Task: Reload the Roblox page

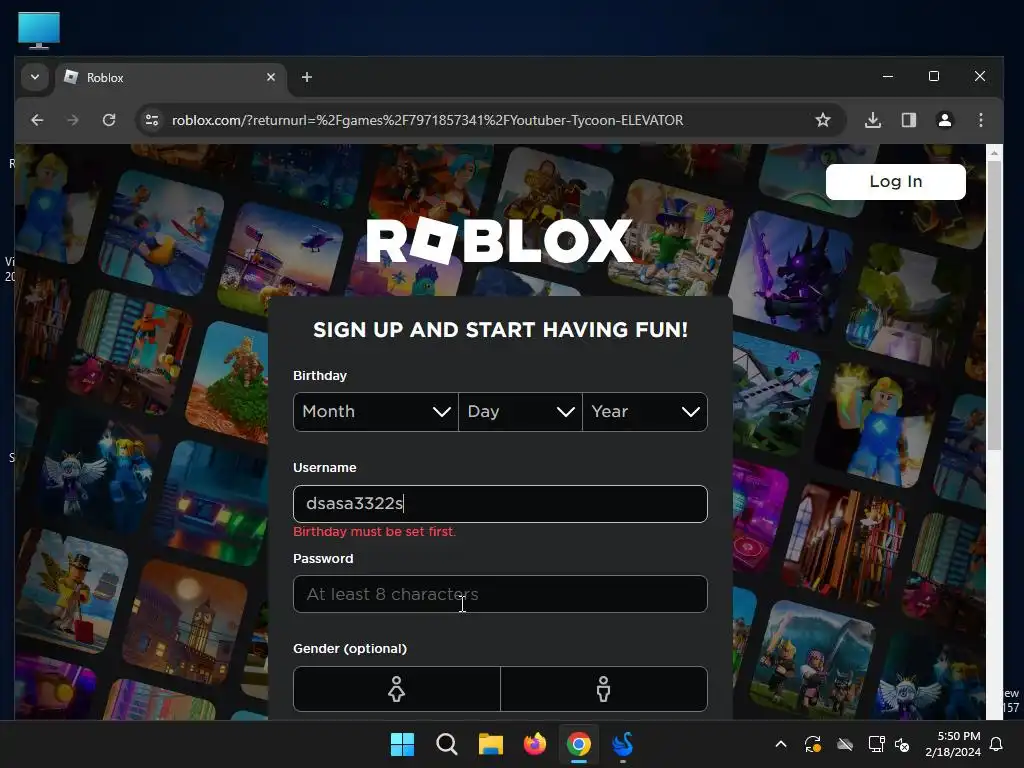Action: click(109, 120)
